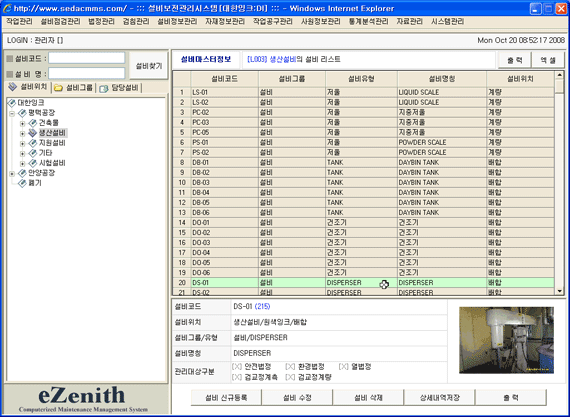Switch to the 설비그룹 tab
The image size is (570, 417).
pos(74,88)
